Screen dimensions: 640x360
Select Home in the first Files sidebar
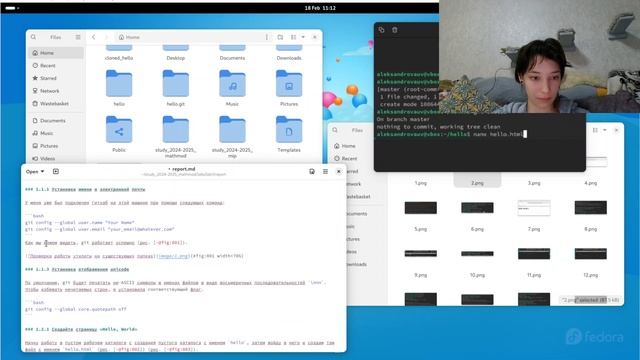point(56,53)
